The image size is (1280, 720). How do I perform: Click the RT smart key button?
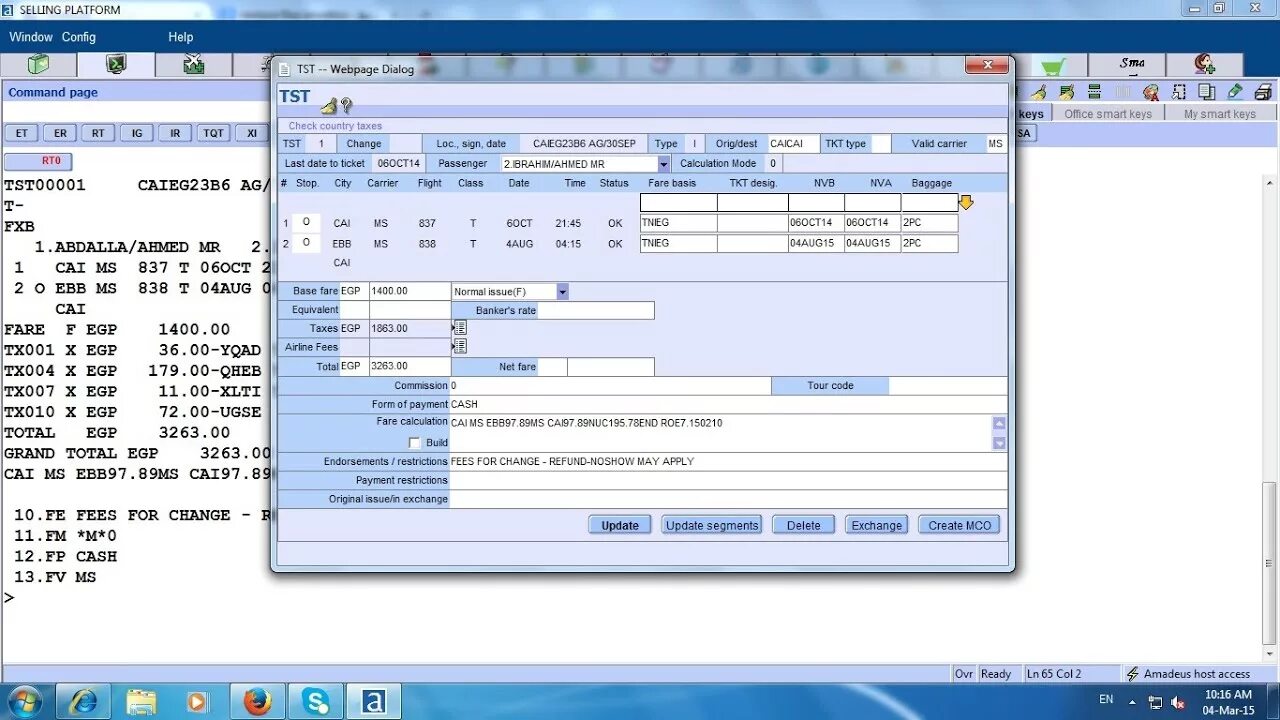(98, 133)
